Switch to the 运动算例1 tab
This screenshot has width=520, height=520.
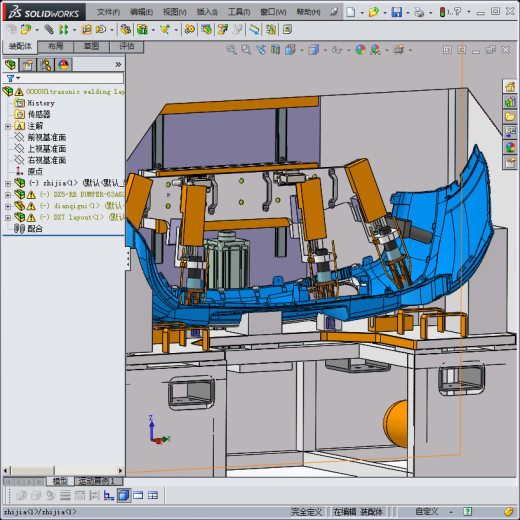pos(98,481)
